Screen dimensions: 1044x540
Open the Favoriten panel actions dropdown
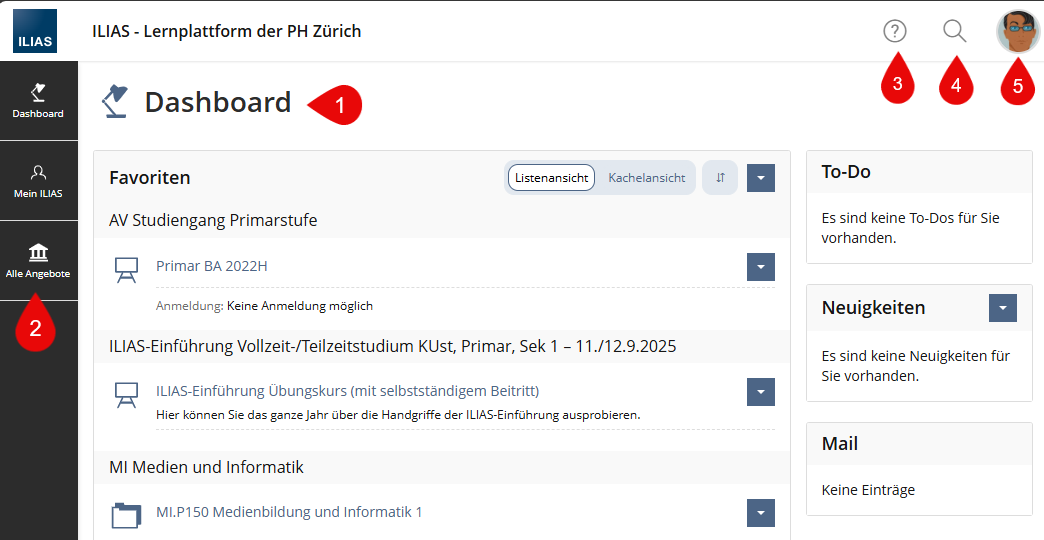tap(761, 178)
